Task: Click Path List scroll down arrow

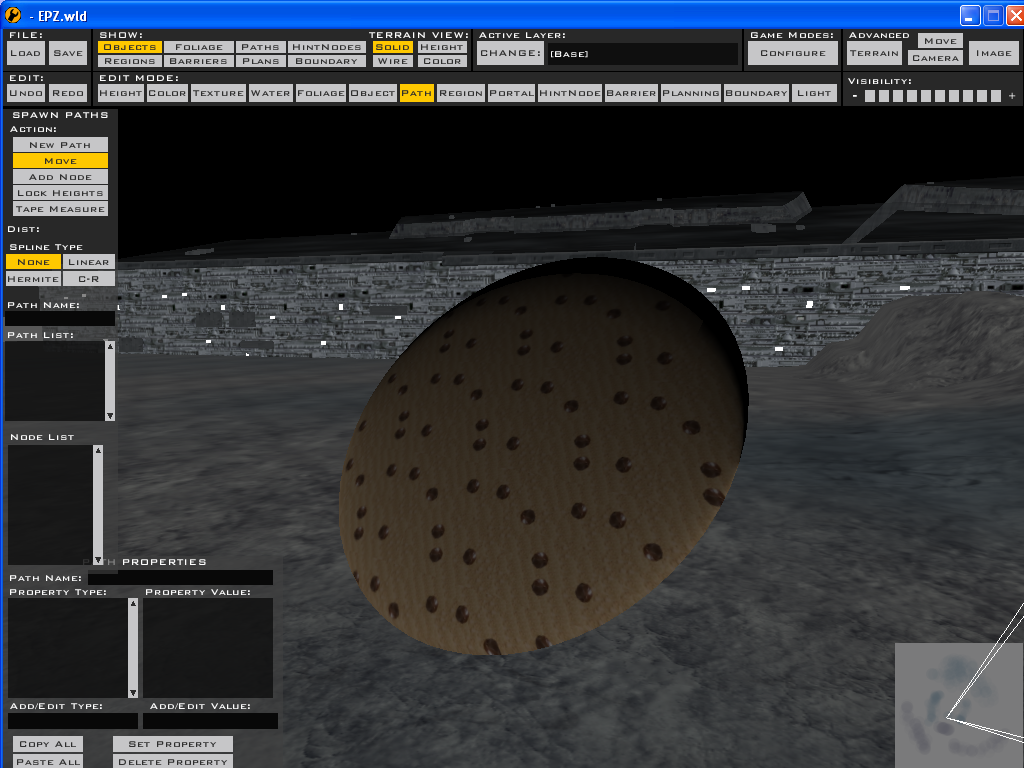Action: 110,416
